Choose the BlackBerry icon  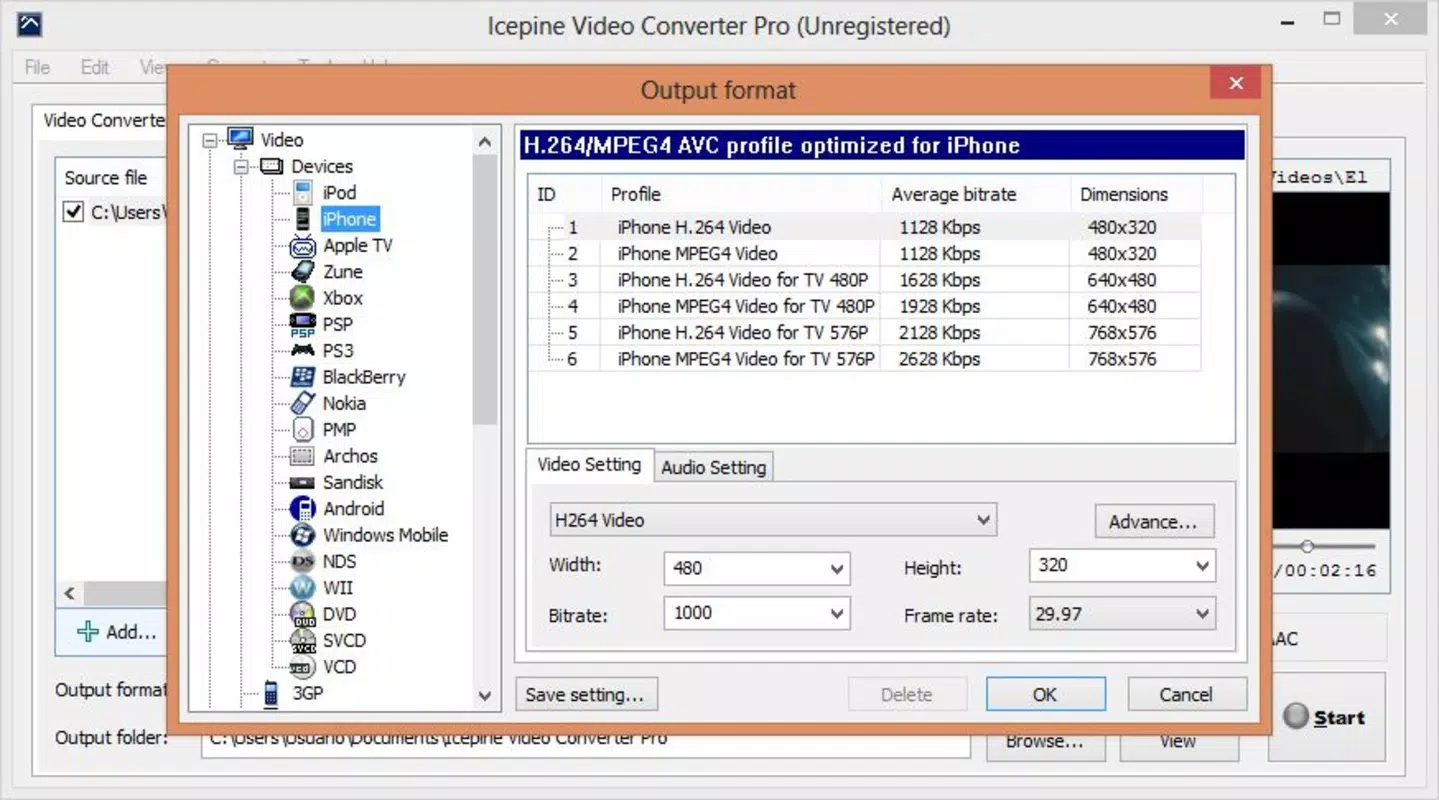[x=303, y=377]
